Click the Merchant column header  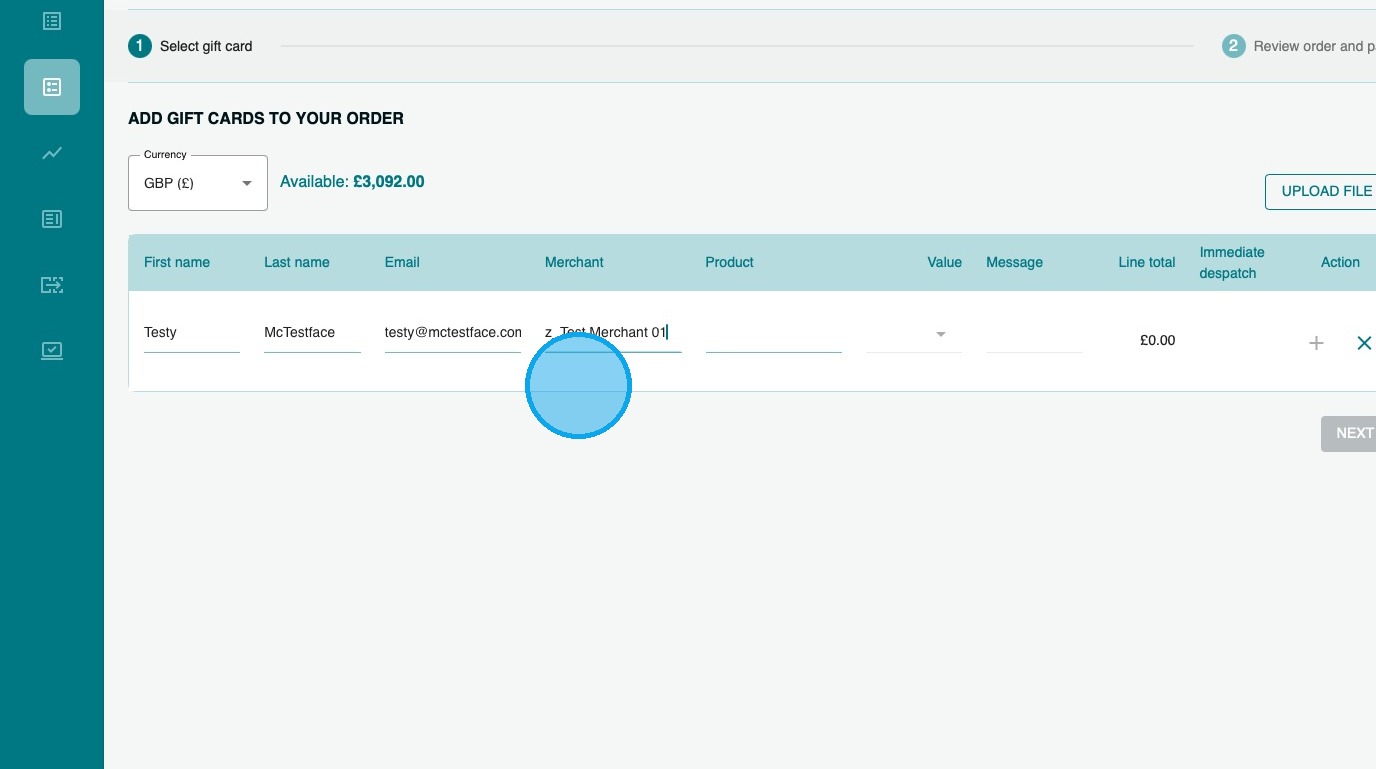point(574,262)
